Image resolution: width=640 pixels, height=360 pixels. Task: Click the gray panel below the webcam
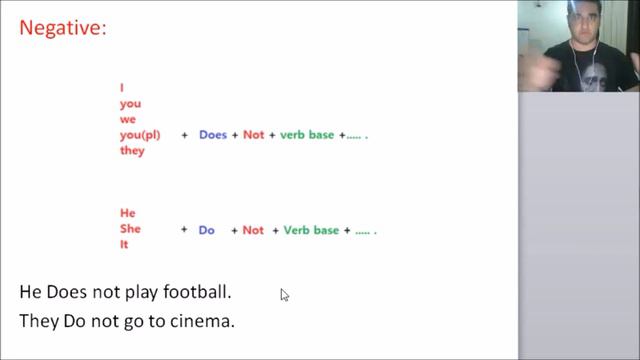coord(579,226)
